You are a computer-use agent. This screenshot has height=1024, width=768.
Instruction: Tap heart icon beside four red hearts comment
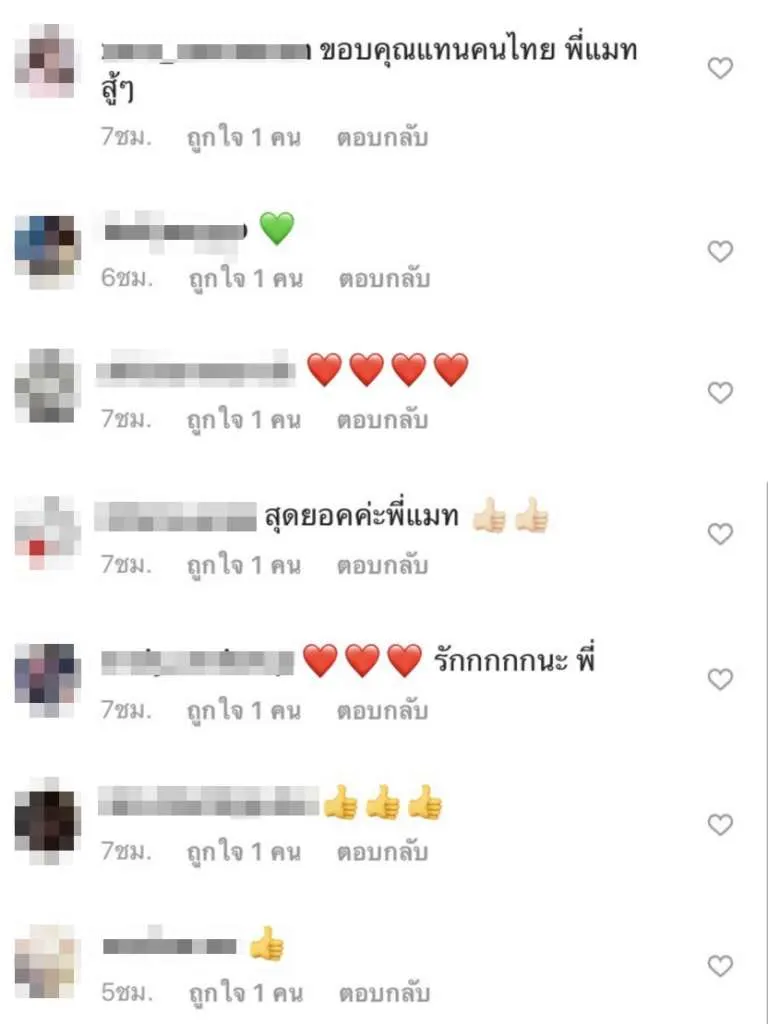(x=720, y=392)
